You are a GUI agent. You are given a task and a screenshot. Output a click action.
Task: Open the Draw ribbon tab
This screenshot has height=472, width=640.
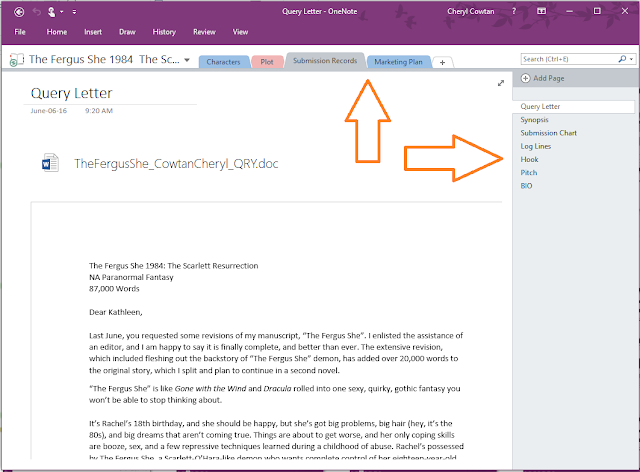tap(127, 32)
